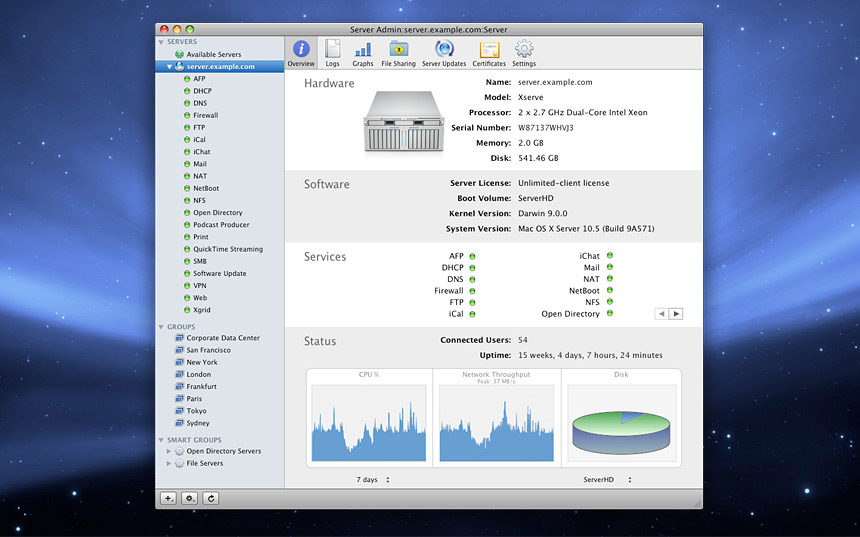
Task: Open the Logs toolbar pane
Action: click(x=332, y=53)
